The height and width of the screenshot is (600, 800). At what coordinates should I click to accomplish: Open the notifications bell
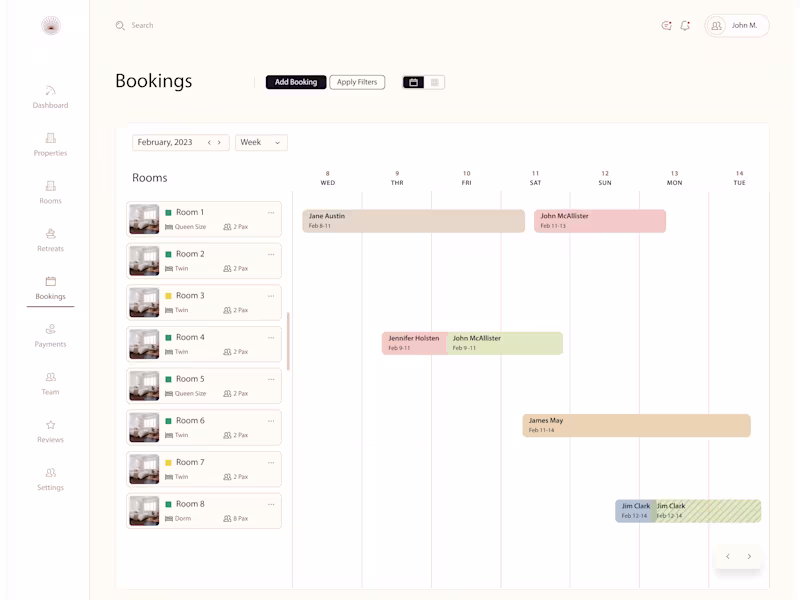pos(685,26)
